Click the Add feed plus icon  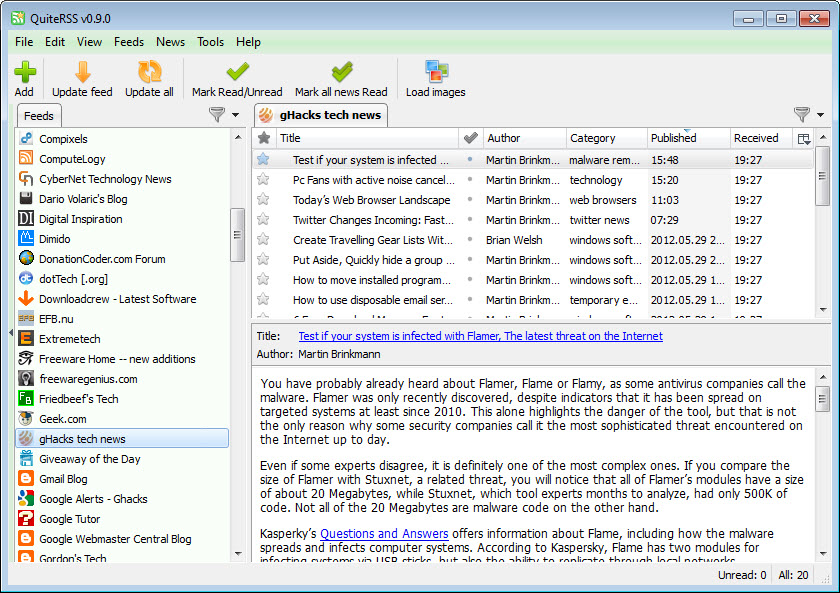coord(25,72)
